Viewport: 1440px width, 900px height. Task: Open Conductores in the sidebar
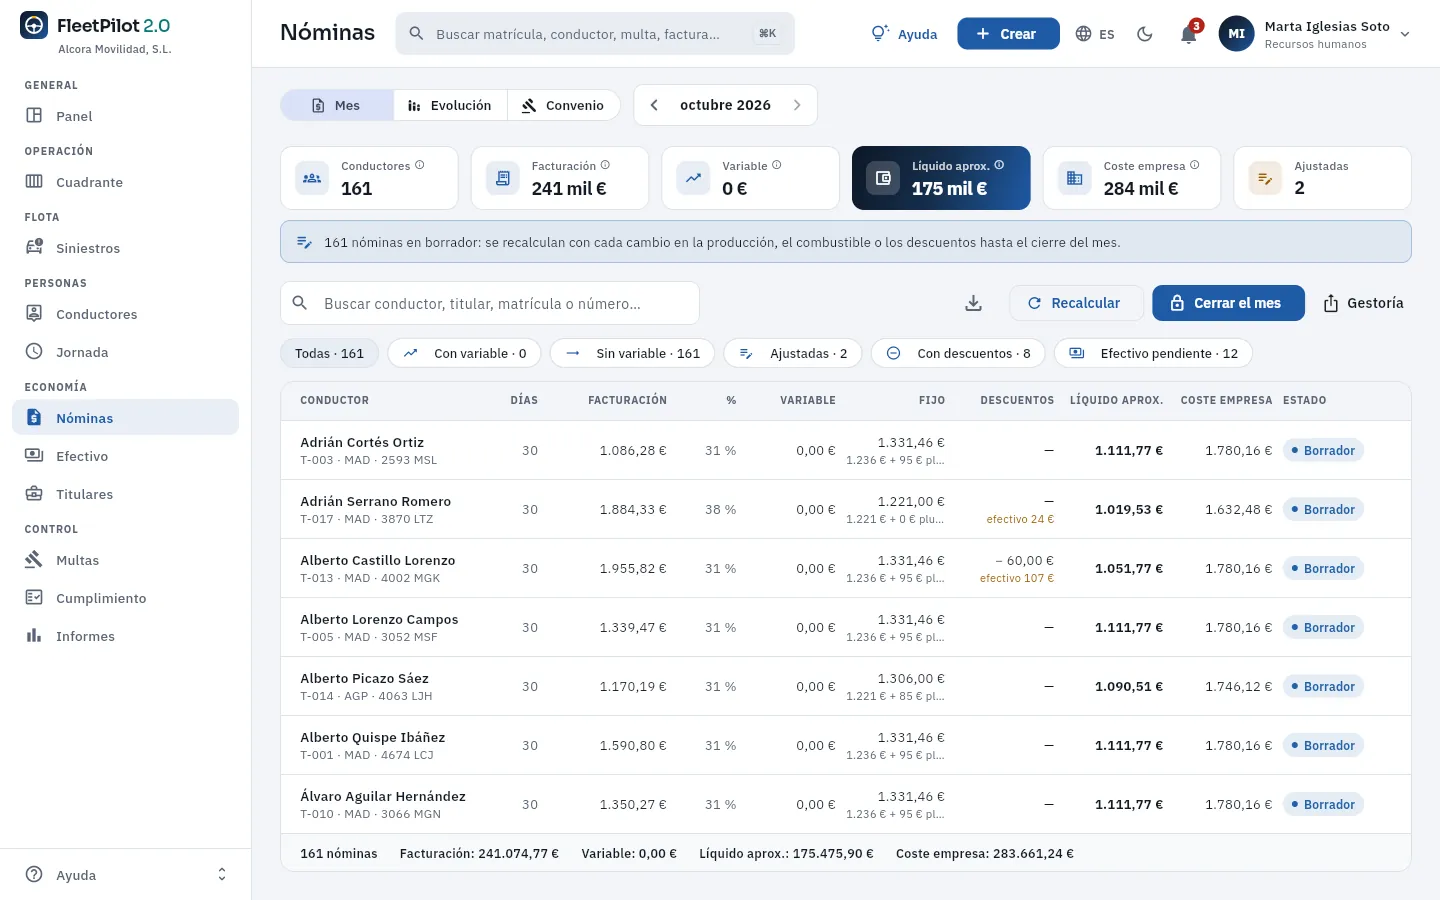tap(126, 314)
